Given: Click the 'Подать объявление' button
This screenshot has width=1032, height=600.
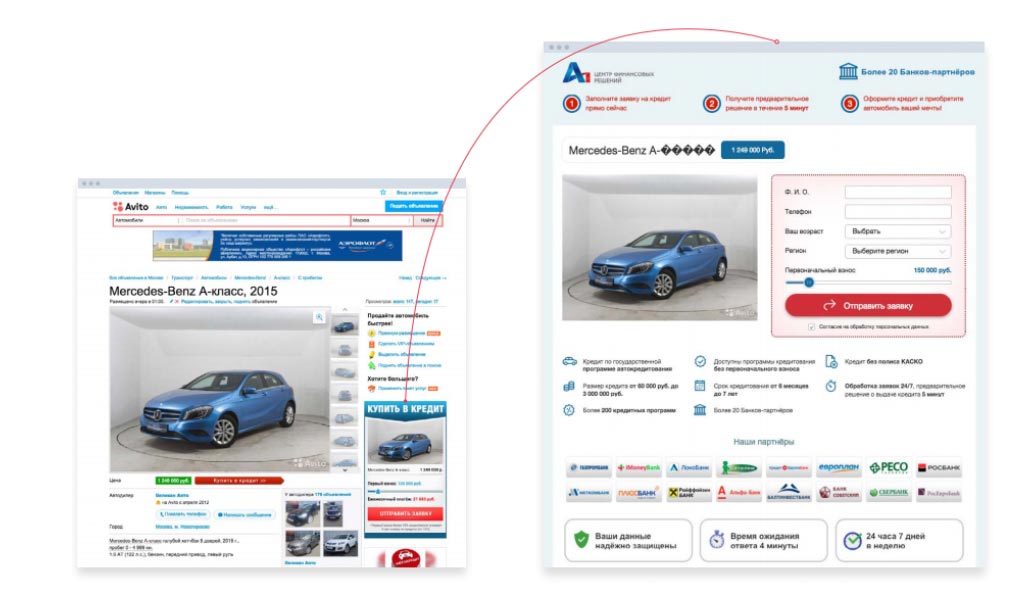Looking at the screenshot, I should click(x=414, y=206).
